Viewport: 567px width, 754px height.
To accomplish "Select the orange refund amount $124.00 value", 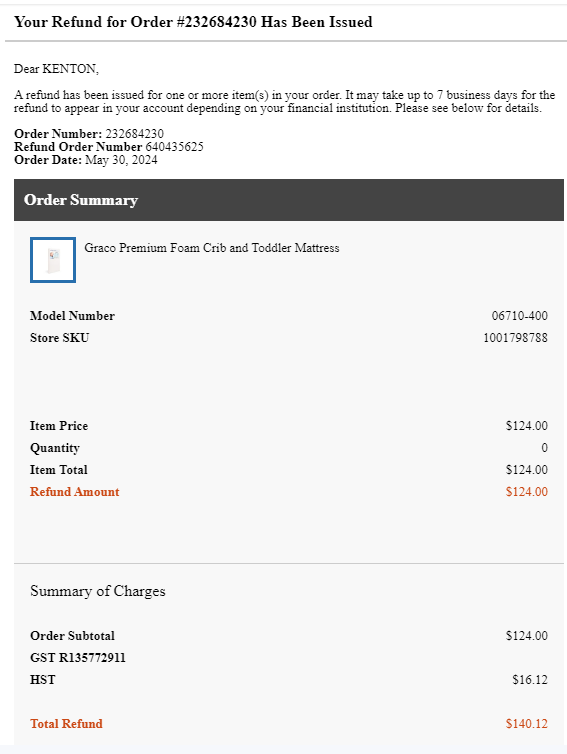I will [x=527, y=492].
